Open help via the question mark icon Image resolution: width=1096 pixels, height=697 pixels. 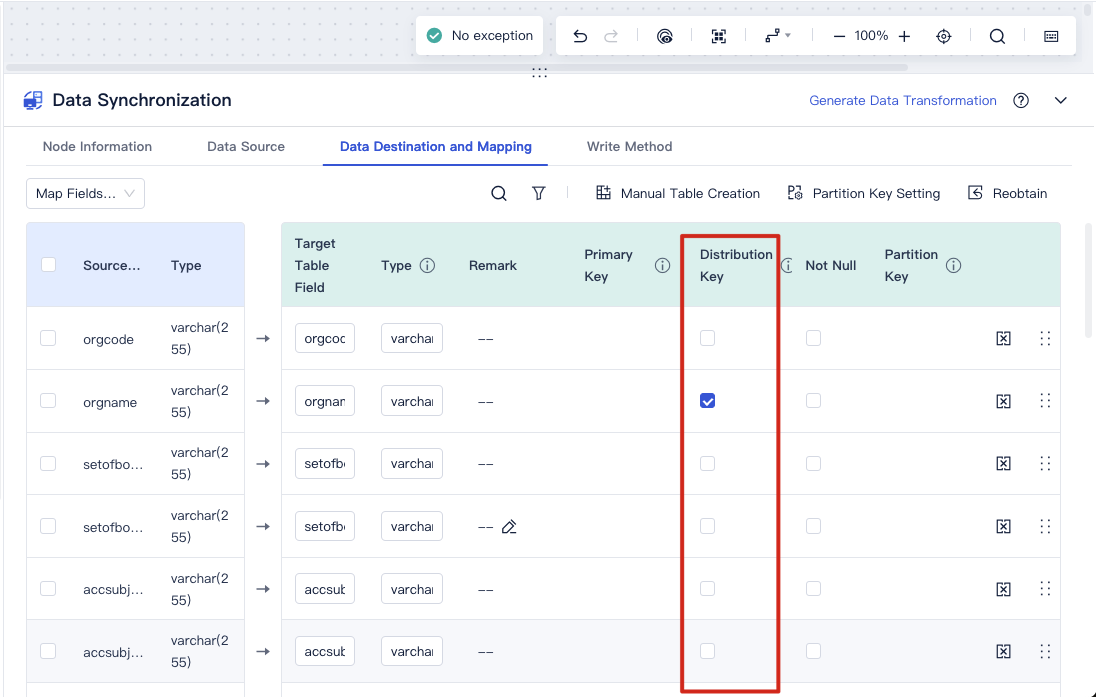(1021, 101)
